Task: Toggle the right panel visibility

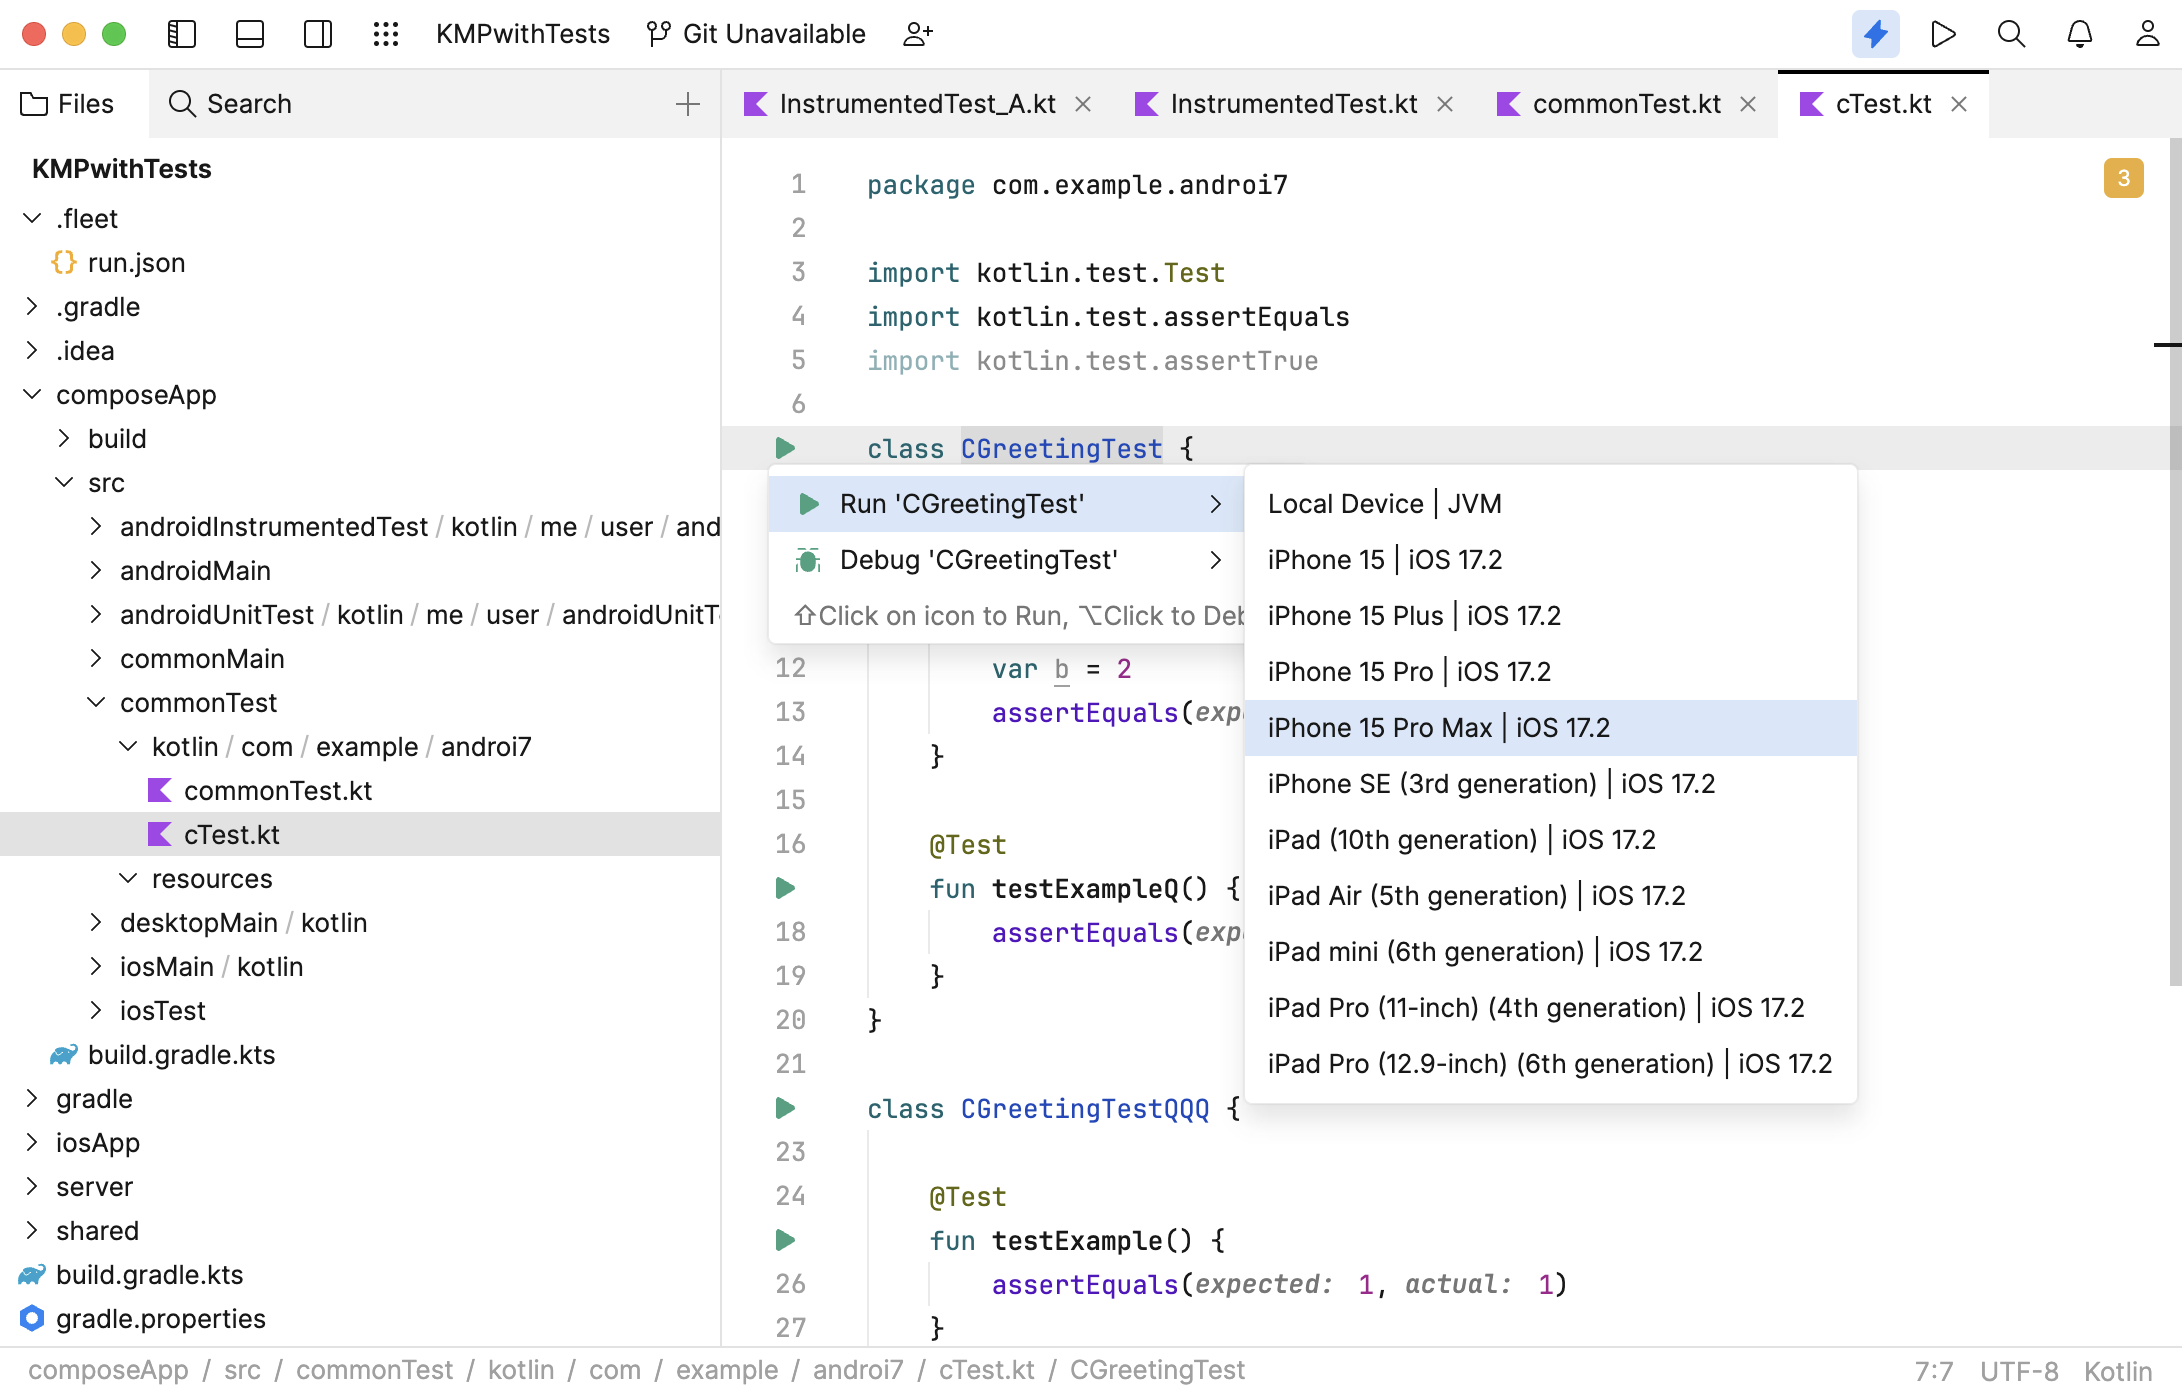Action: click(317, 33)
